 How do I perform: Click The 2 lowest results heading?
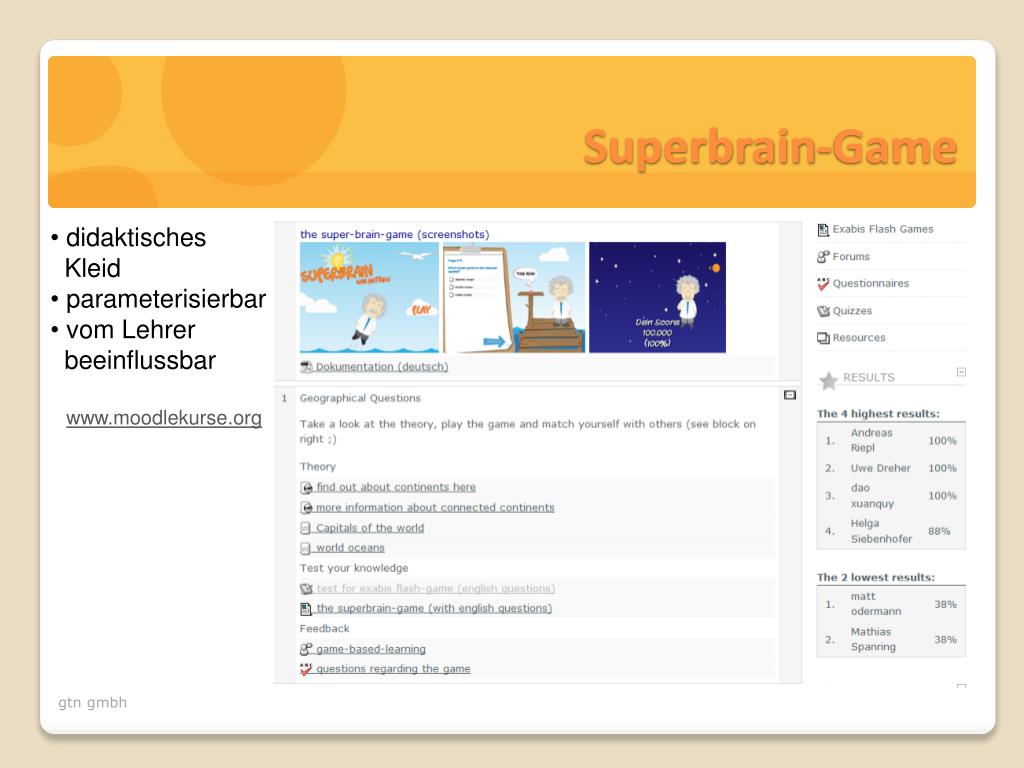[x=876, y=578]
